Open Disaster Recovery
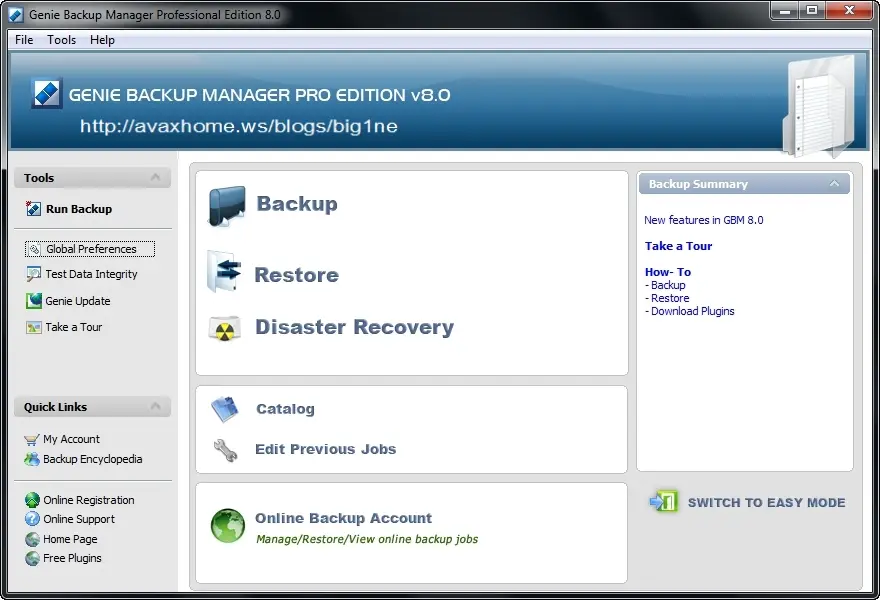Viewport: 880px width, 600px height. click(354, 327)
